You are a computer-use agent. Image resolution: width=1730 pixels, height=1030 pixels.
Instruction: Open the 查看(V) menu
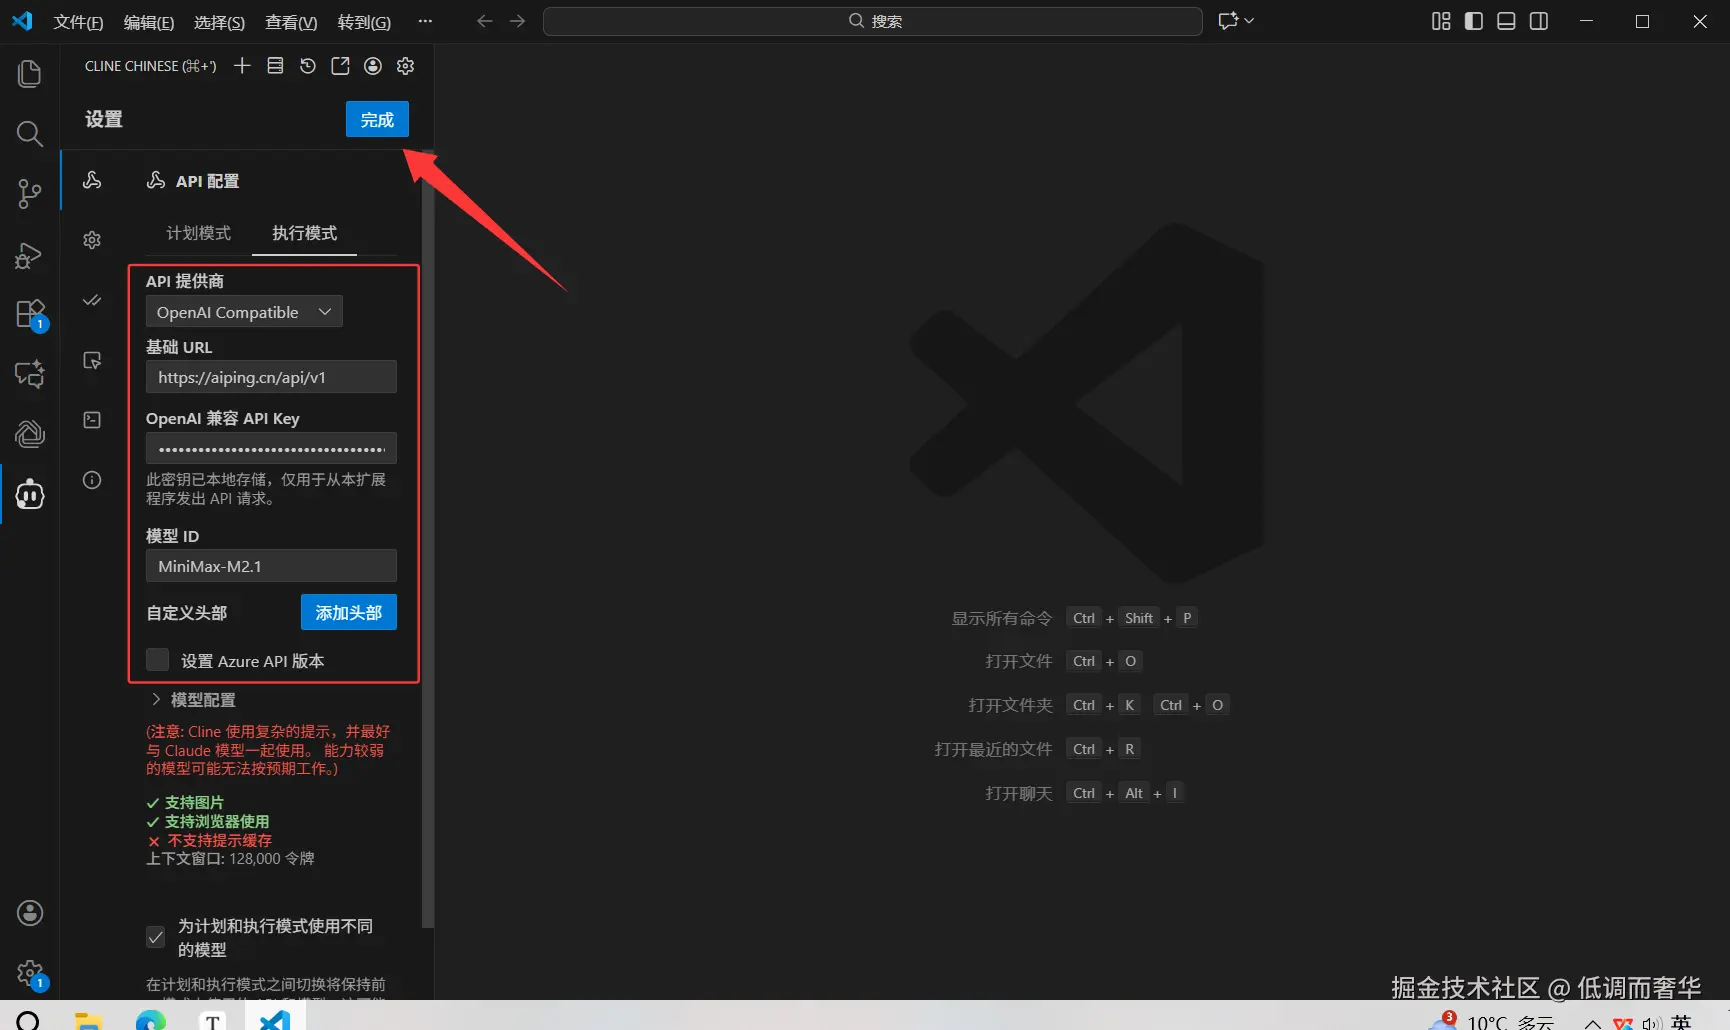(x=291, y=22)
